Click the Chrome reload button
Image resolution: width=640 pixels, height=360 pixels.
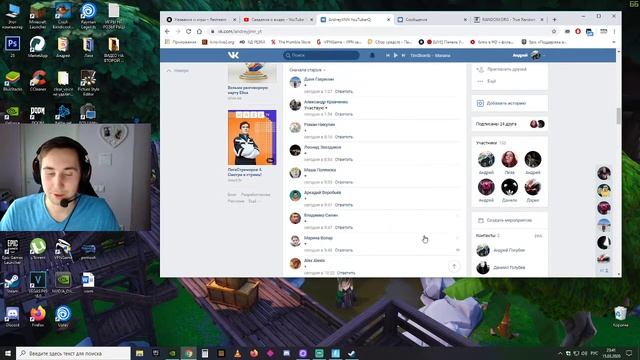[x=188, y=31]
